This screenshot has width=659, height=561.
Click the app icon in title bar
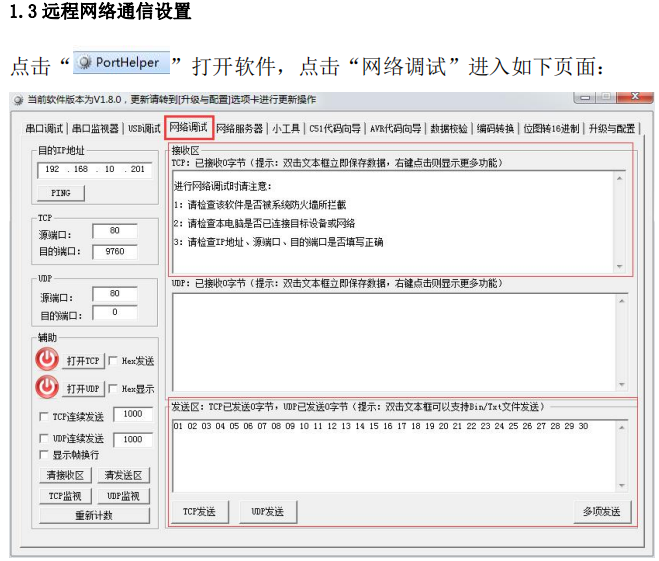pyautogui.click(x=17, y=100)
